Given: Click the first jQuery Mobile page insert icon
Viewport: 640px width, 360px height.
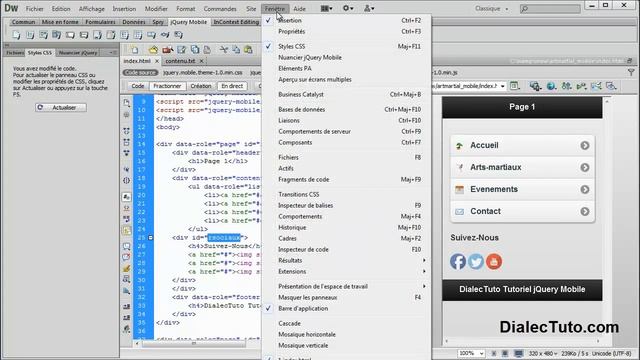Looking at the screenshot, I should [x=16, y=35].
